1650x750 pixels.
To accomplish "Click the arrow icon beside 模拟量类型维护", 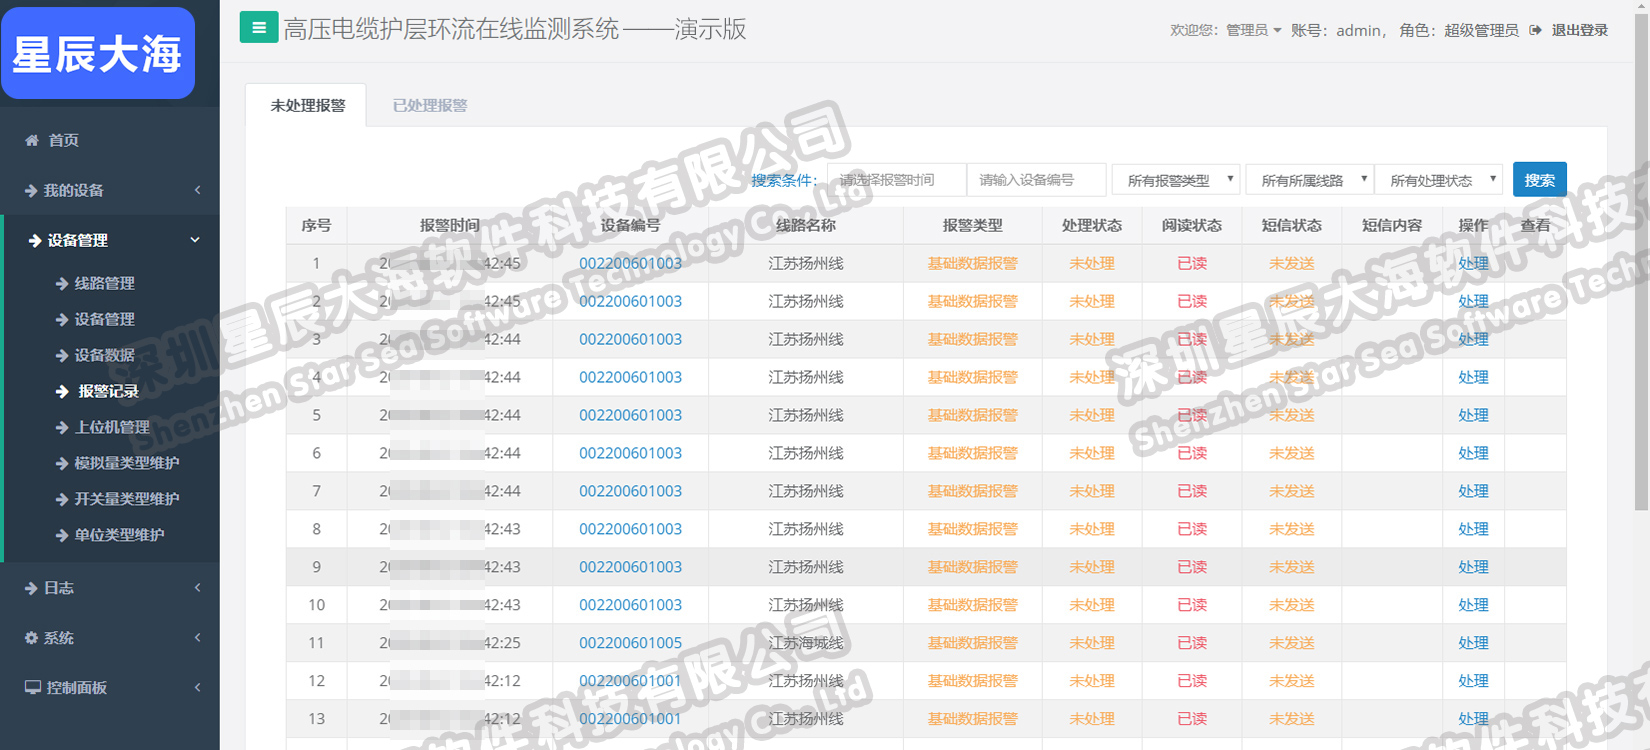I will click(62, 464).
